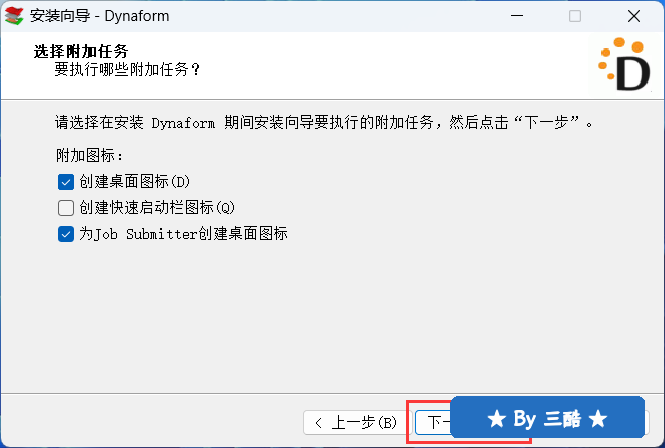Click the blue By 三酷 watermark banner
The height and width of the screenshot is (448, 665).
547,417
